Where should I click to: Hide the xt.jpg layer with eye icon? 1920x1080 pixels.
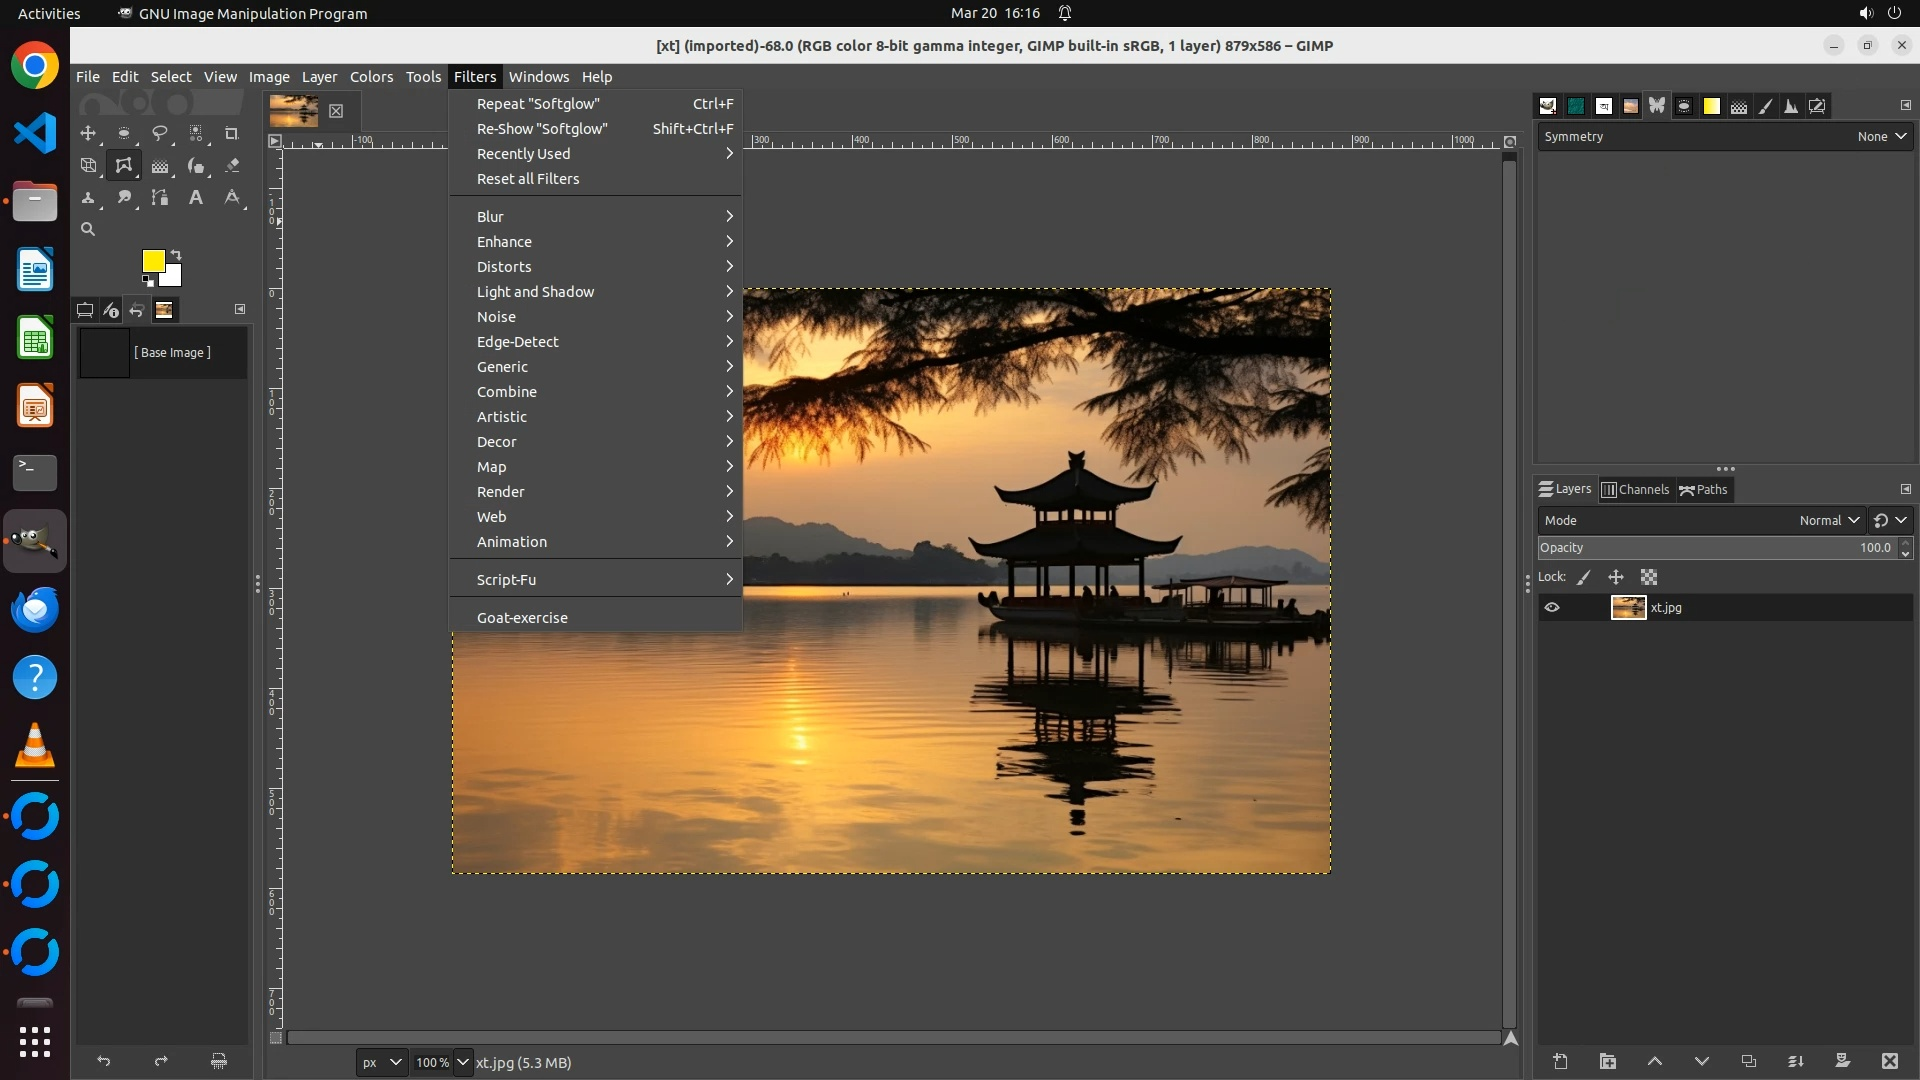1552,608
